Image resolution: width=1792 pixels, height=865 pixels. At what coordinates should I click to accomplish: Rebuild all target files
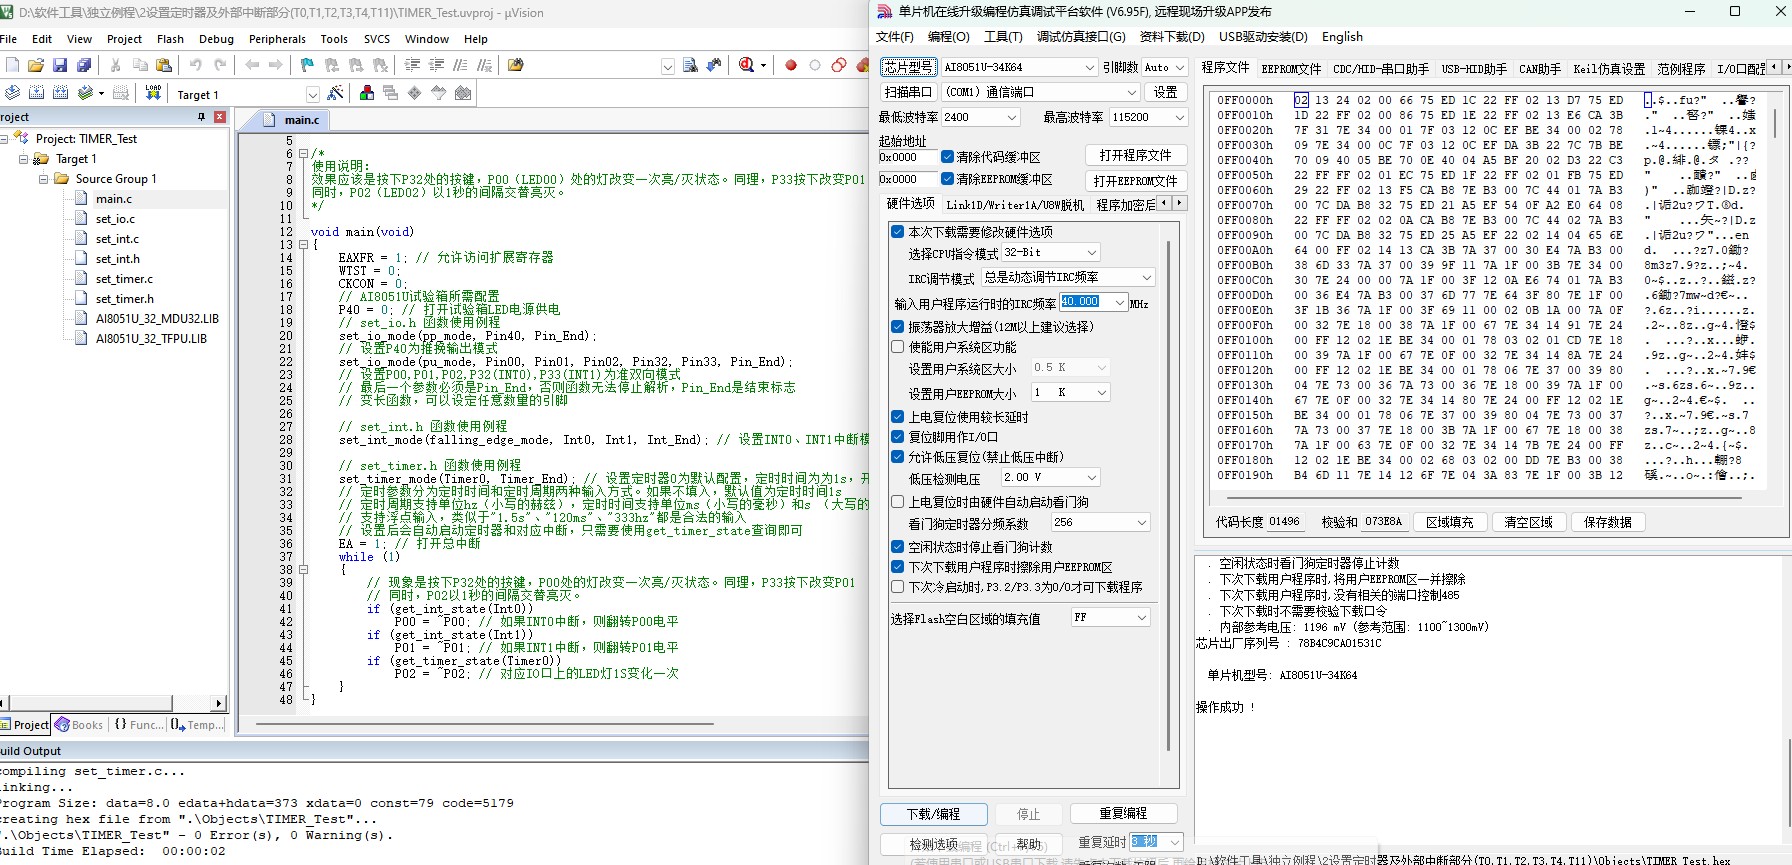(60, 93)
